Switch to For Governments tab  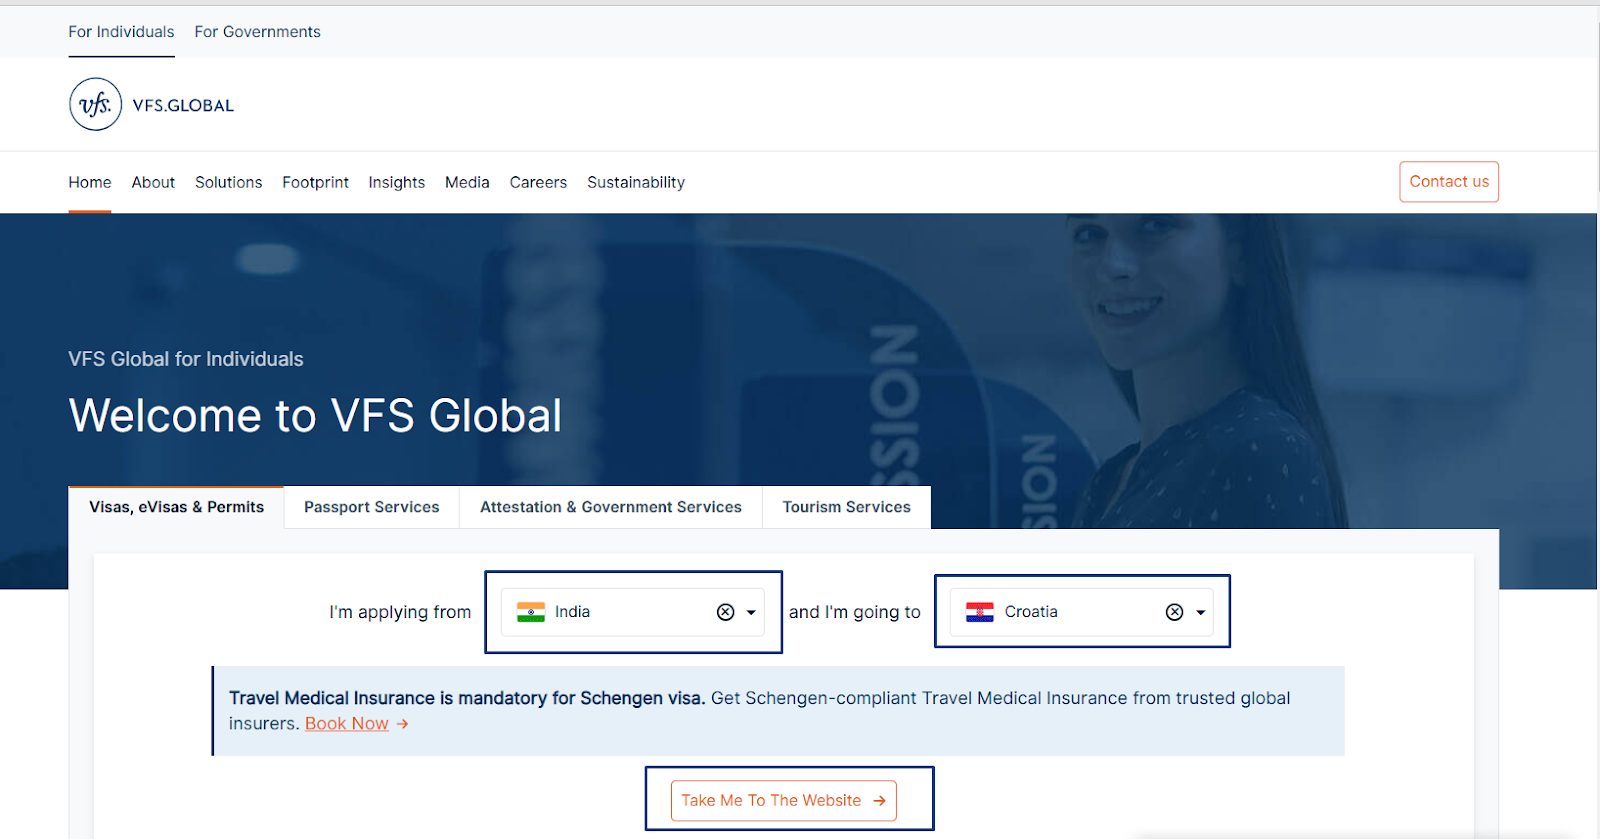pos(257,32)
